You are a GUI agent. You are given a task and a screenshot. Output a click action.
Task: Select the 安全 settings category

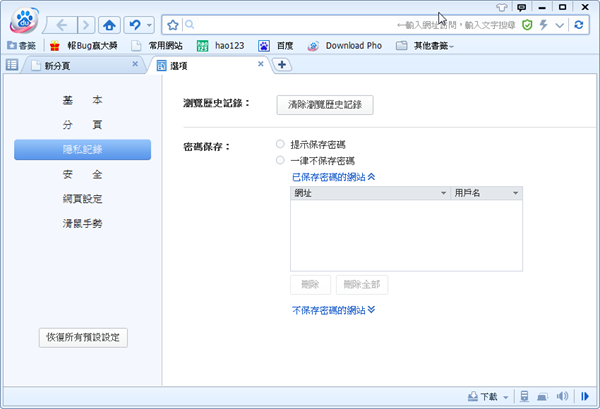83,174
